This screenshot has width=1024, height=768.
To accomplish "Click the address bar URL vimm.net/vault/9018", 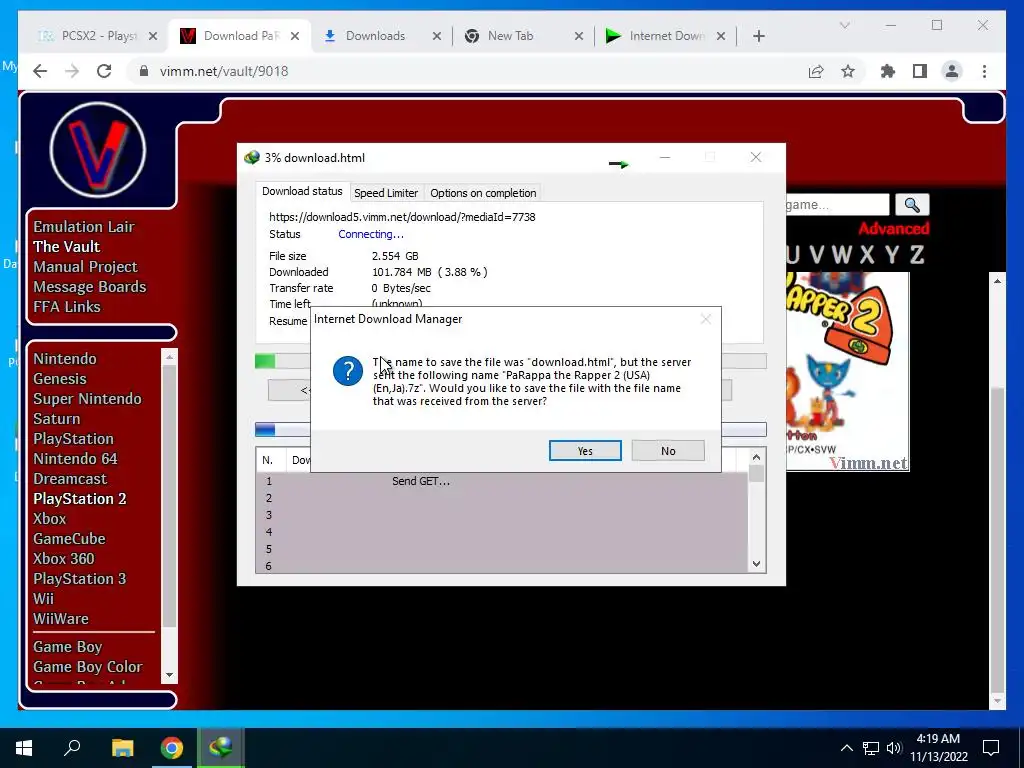I will (224, 71).
